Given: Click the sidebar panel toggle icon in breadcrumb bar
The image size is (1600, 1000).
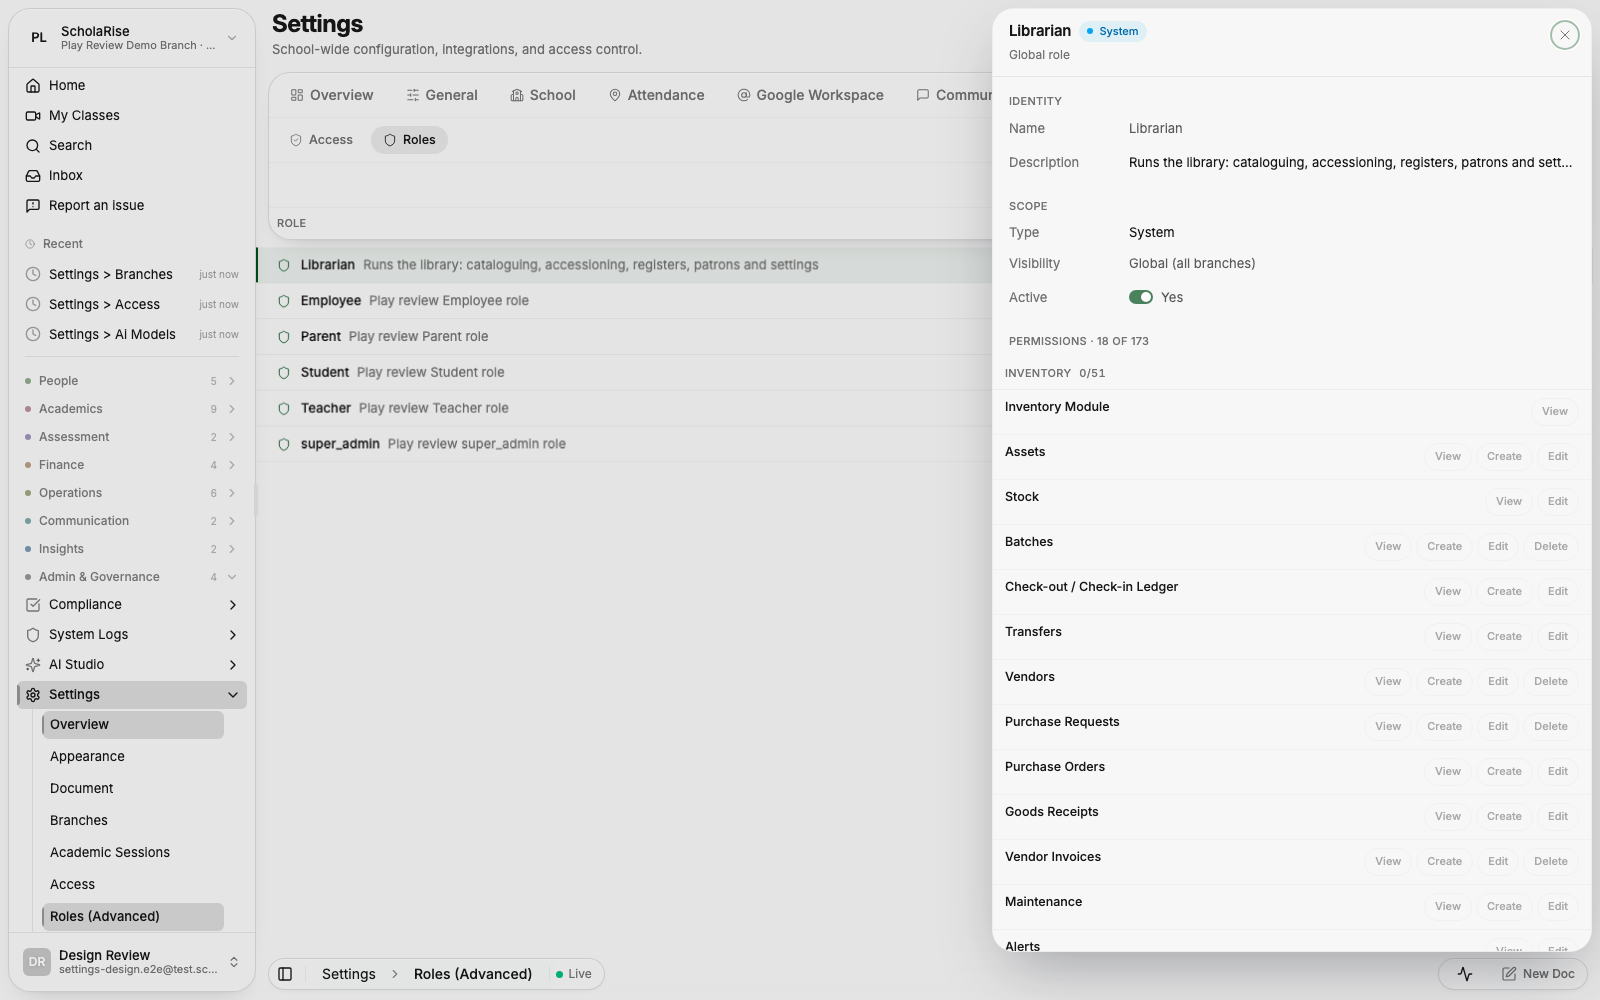Looking at the screenshot, I should pyautogui.click(x=285, y=974).
